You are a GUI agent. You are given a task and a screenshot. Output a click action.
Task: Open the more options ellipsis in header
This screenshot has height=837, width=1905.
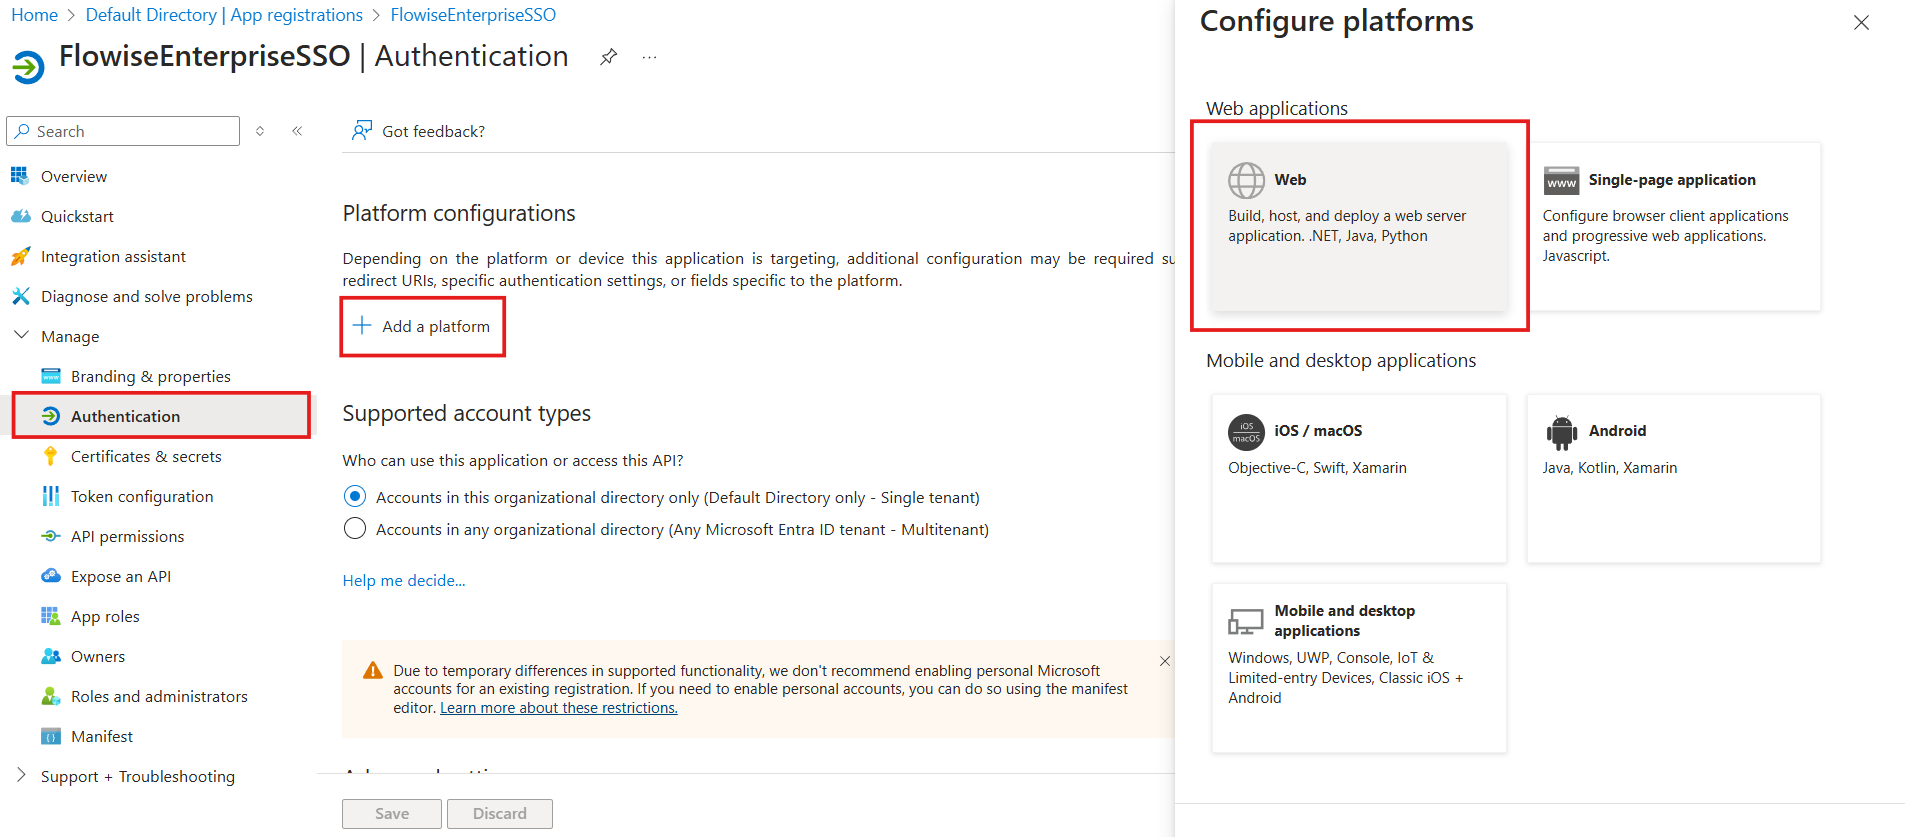(650, 57)
